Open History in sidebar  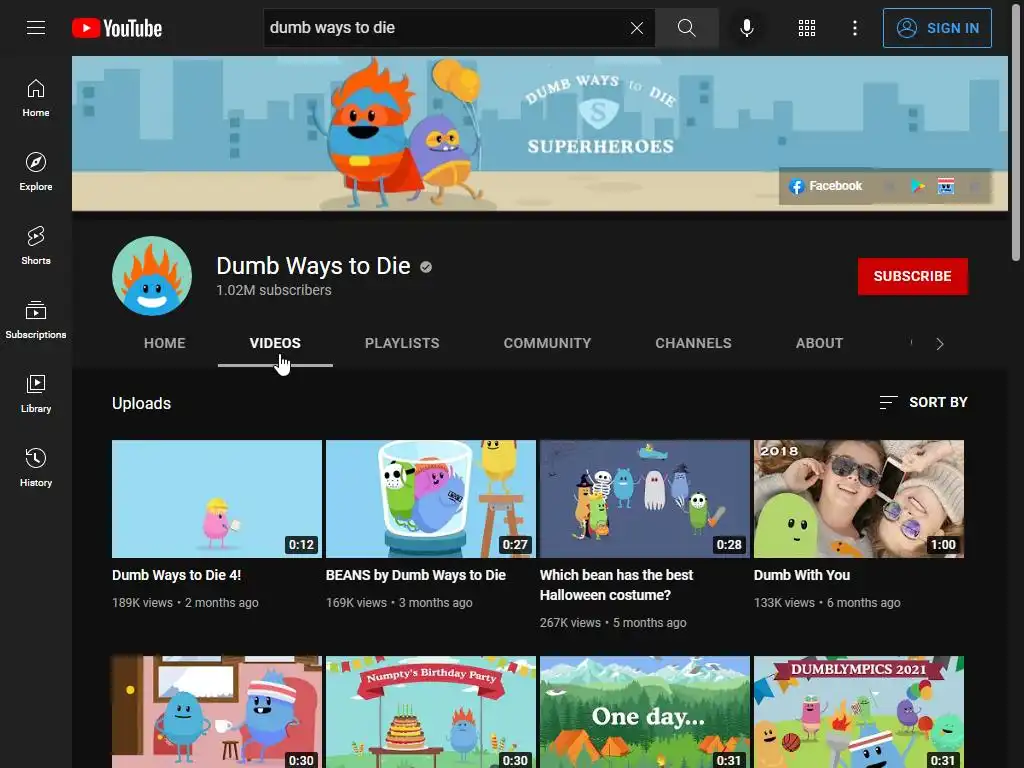(36, 468)
